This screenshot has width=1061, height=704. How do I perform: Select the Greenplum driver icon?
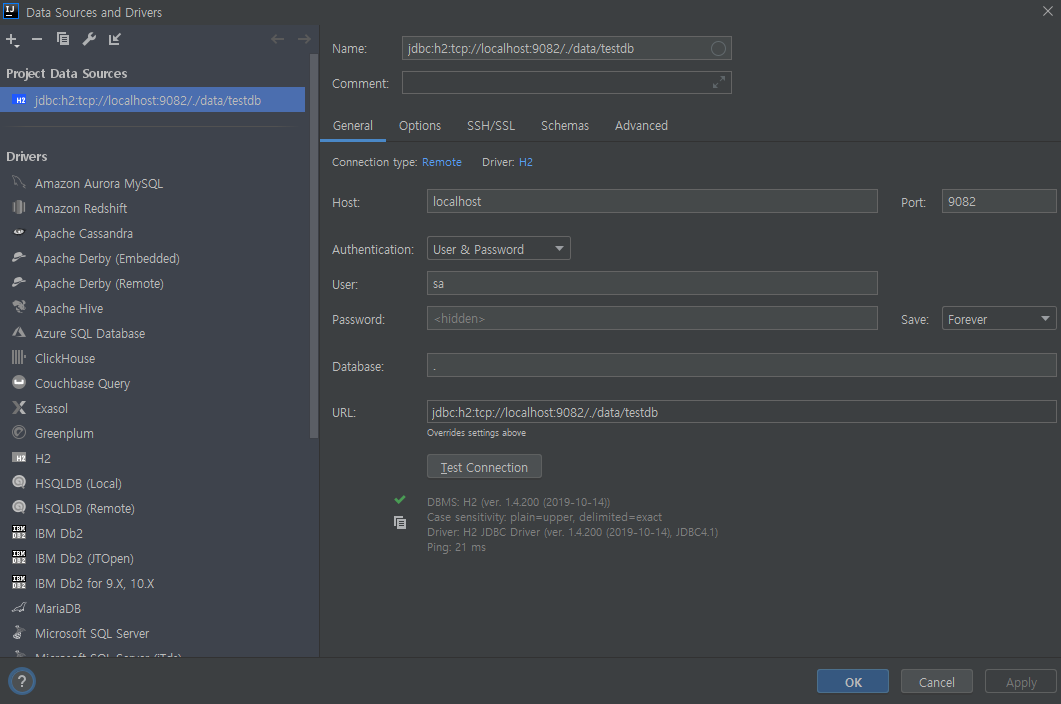[19, 433]
